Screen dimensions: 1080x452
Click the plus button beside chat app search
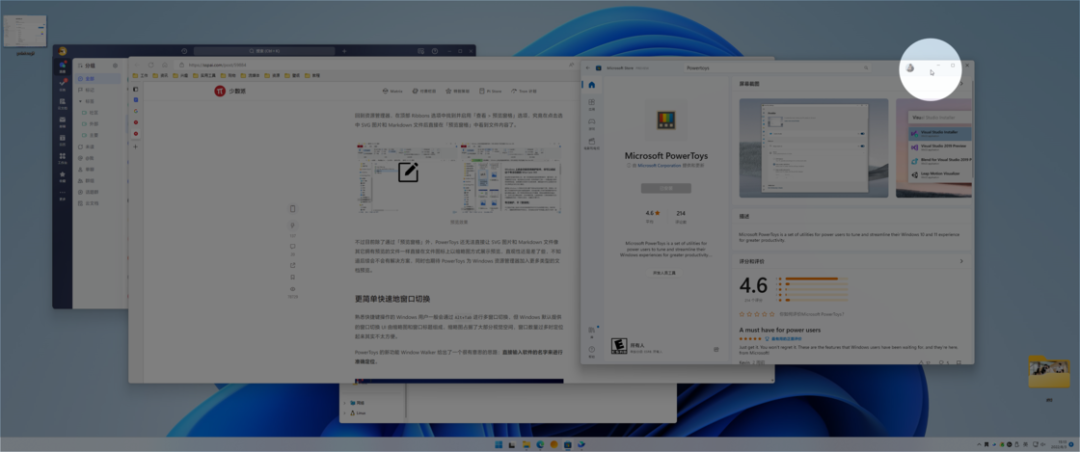point(344,51)
